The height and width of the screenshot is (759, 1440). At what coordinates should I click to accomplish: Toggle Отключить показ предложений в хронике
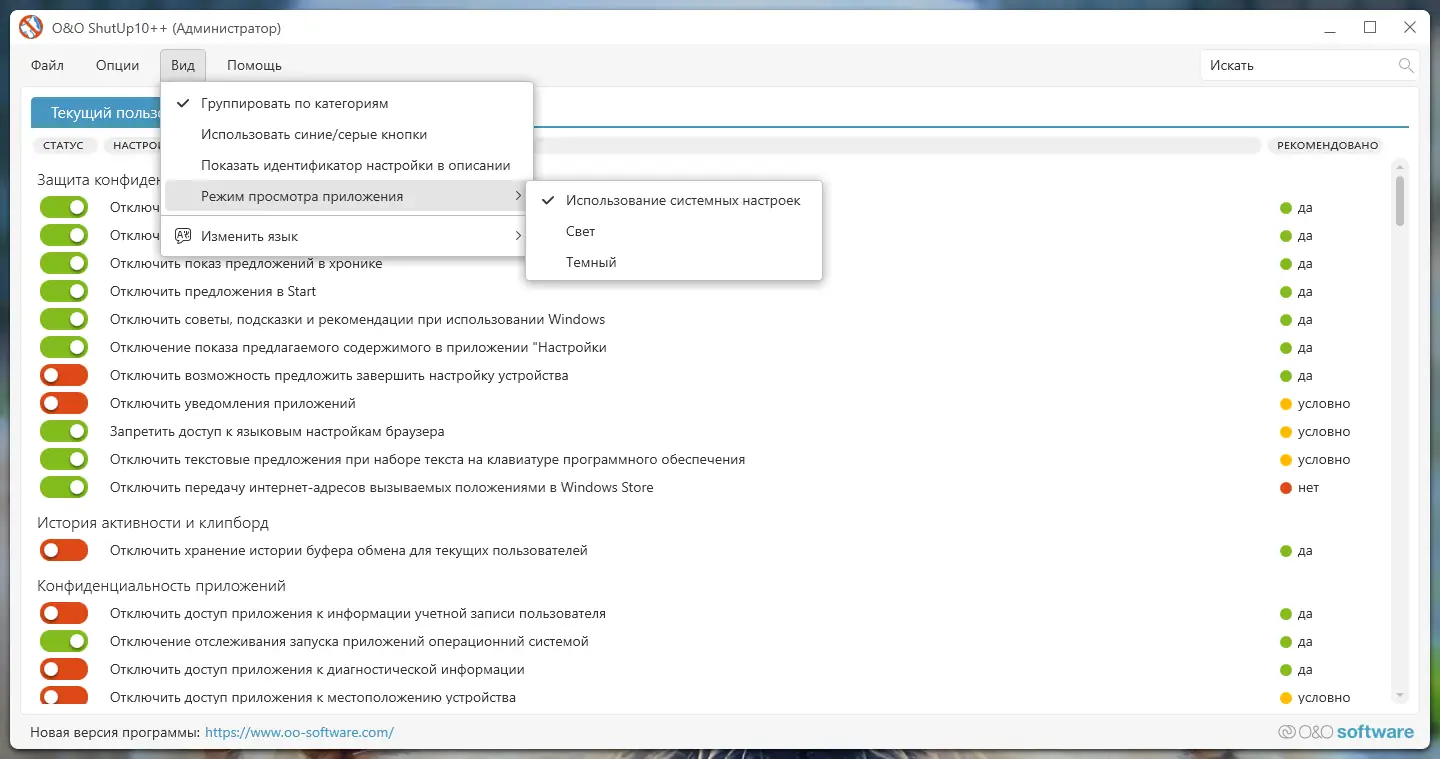click(x=64, y=264)
